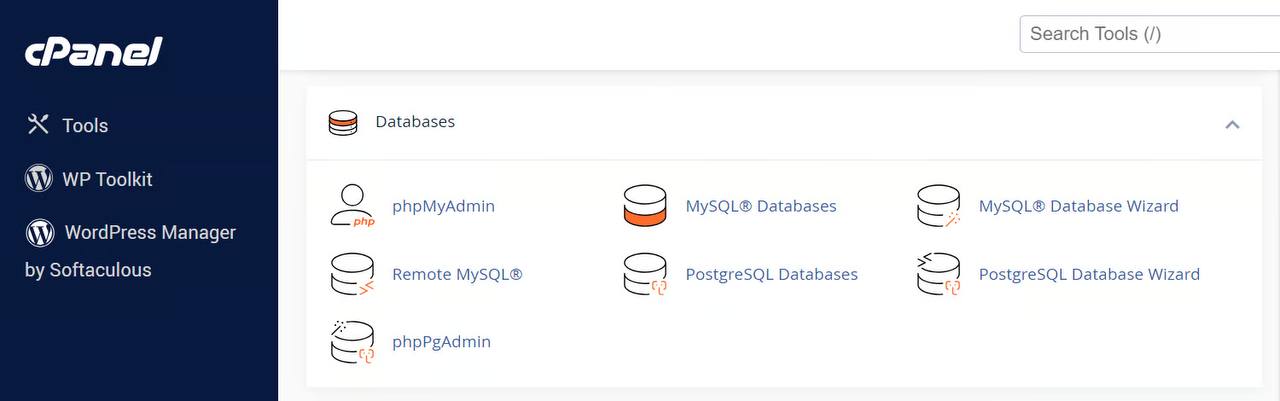Viewport: 1280px width, 401px height.
Task: Click the WP Toolkit WordPress icon
Action: click(x=38, y=179)
